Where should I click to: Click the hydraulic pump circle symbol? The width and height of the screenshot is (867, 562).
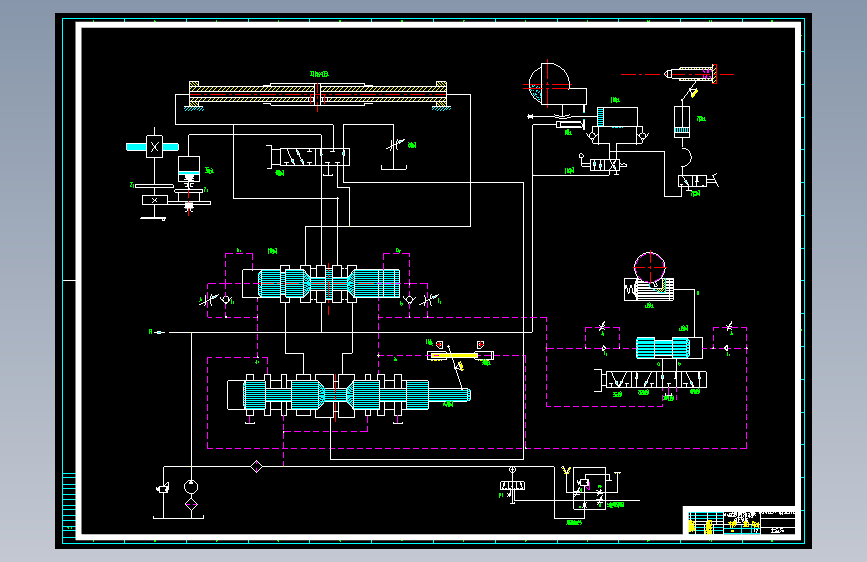click(191, 487)
